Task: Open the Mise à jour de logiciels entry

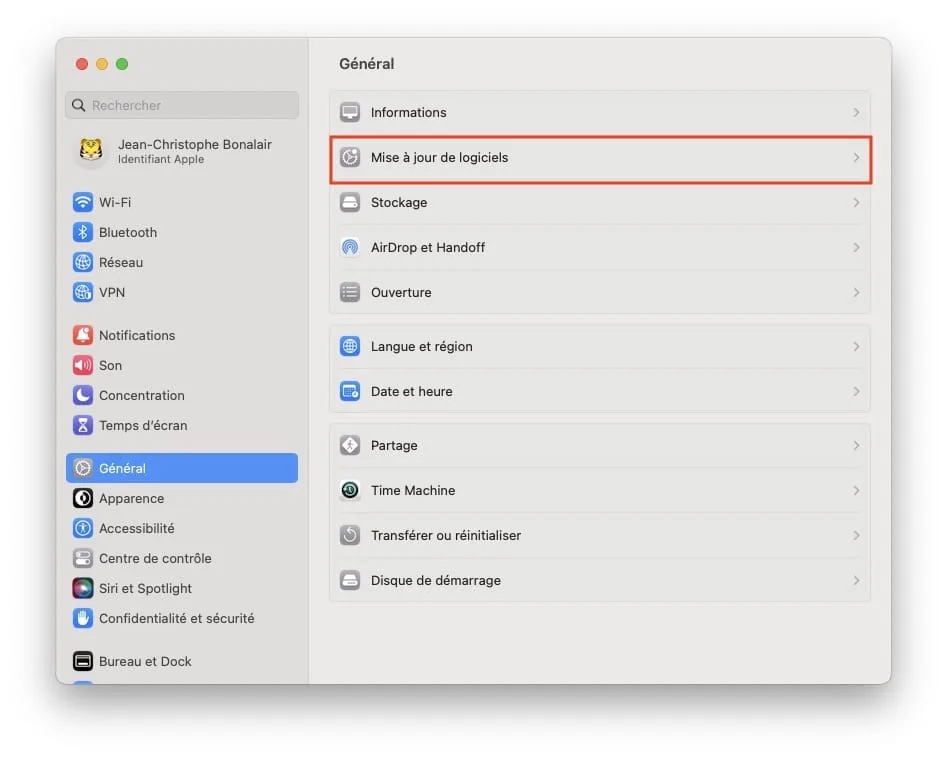Action: point(600,157)
